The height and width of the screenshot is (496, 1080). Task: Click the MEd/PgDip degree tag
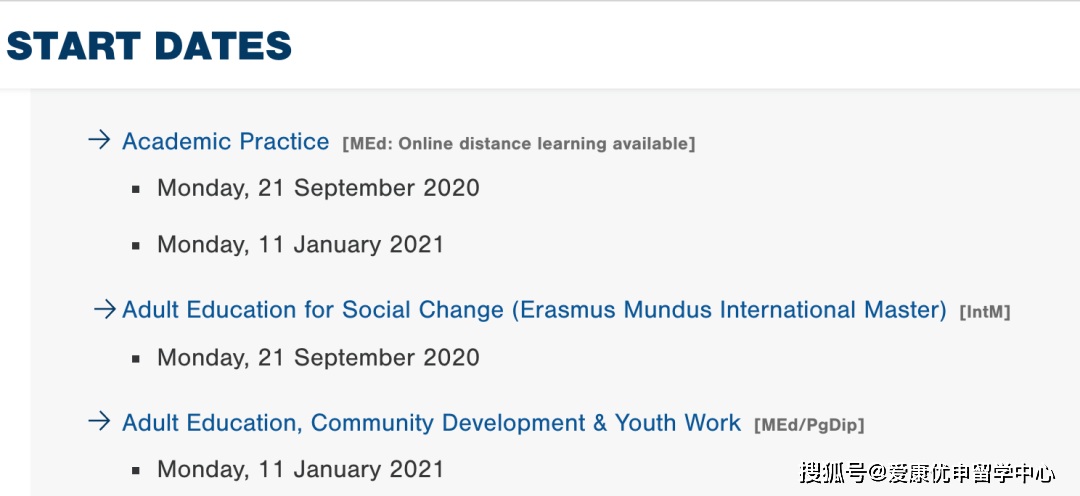tap(808, 425)
